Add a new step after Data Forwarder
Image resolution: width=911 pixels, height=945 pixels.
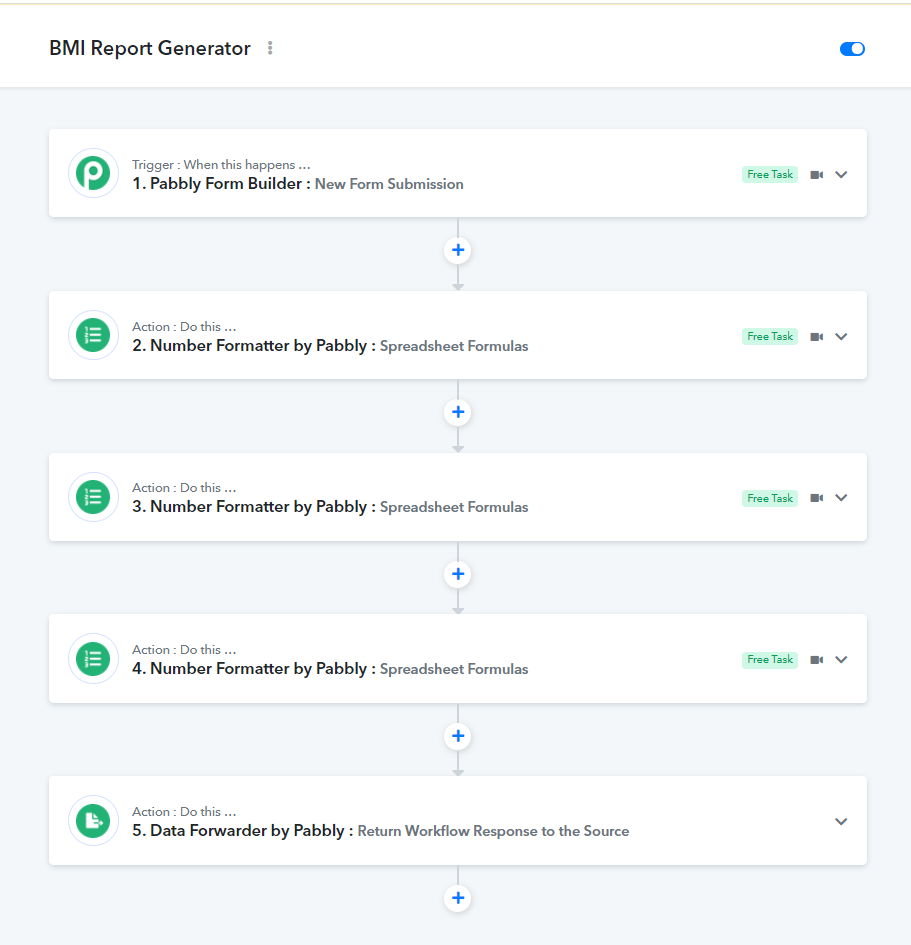(458, 898)
